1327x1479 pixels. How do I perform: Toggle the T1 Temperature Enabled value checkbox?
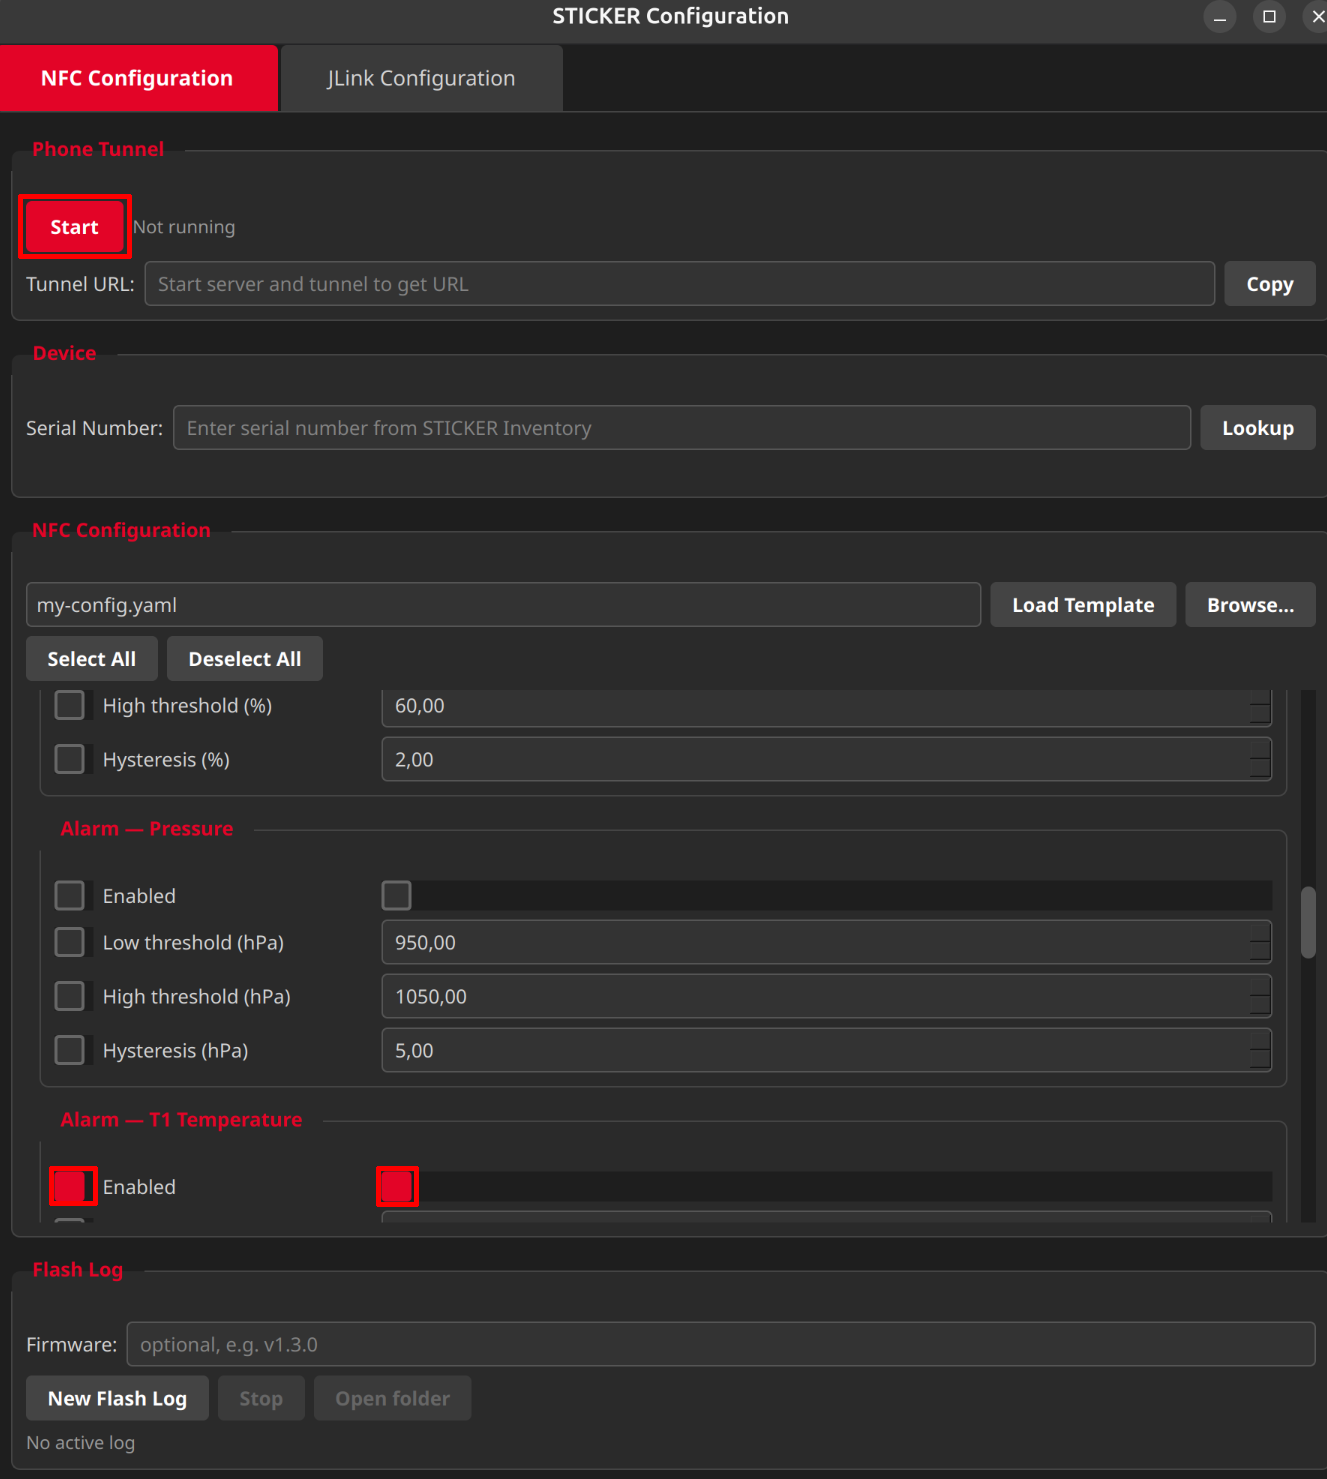click(397, 1186)
